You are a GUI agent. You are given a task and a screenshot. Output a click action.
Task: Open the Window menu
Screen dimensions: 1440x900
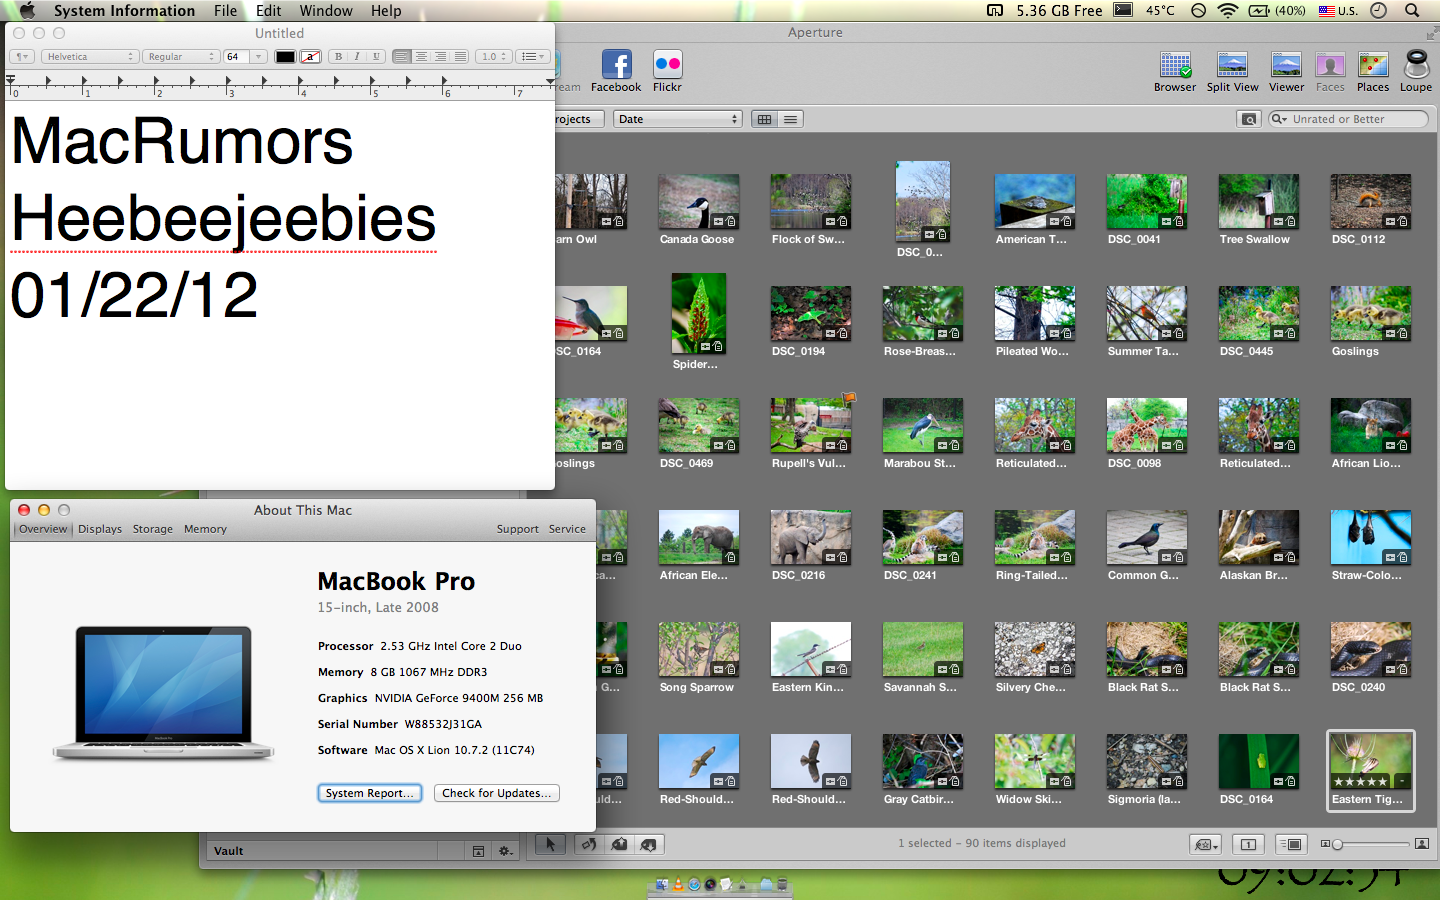326,11
